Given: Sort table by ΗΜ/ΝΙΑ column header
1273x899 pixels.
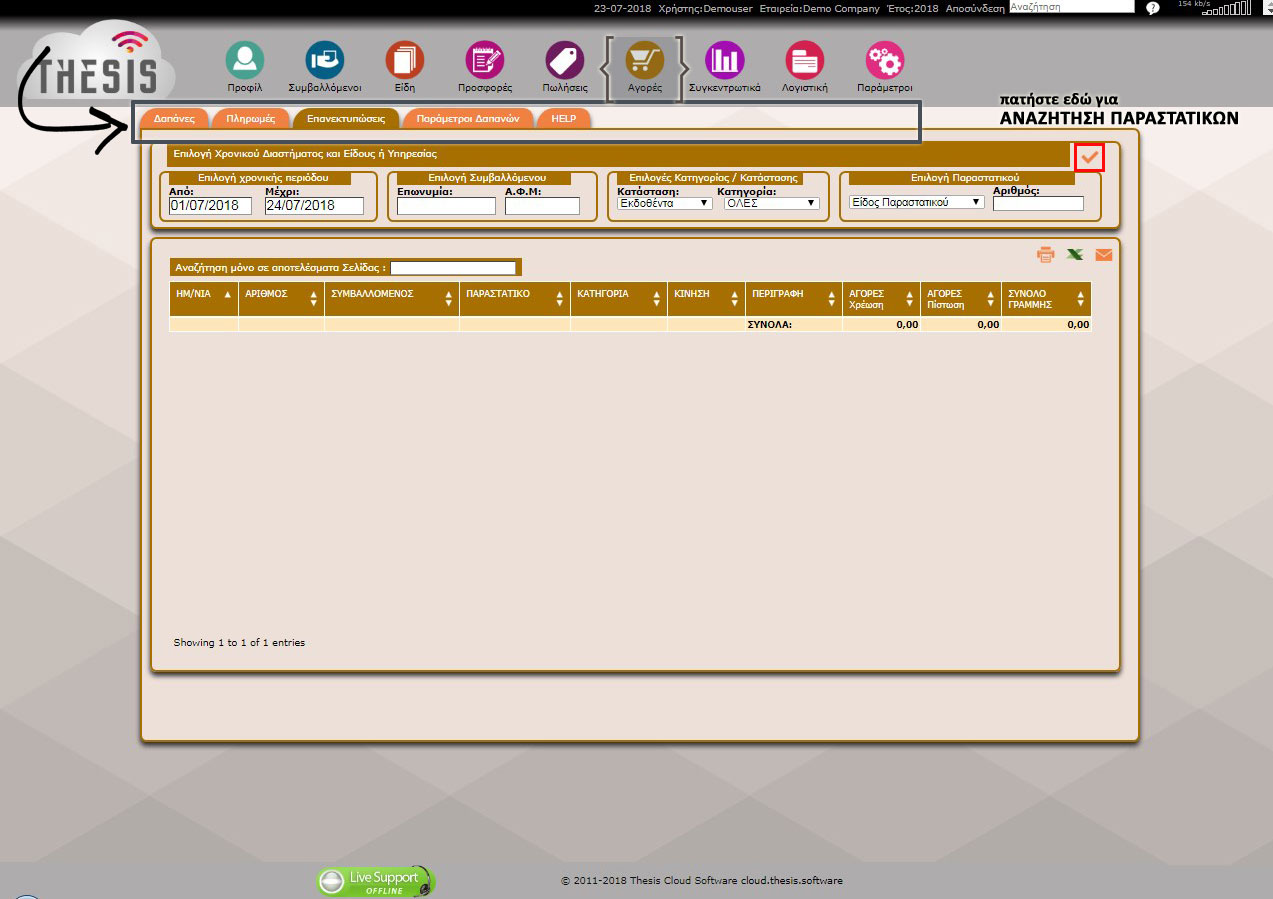Looking at the screenshot, I should click(203, 295).
